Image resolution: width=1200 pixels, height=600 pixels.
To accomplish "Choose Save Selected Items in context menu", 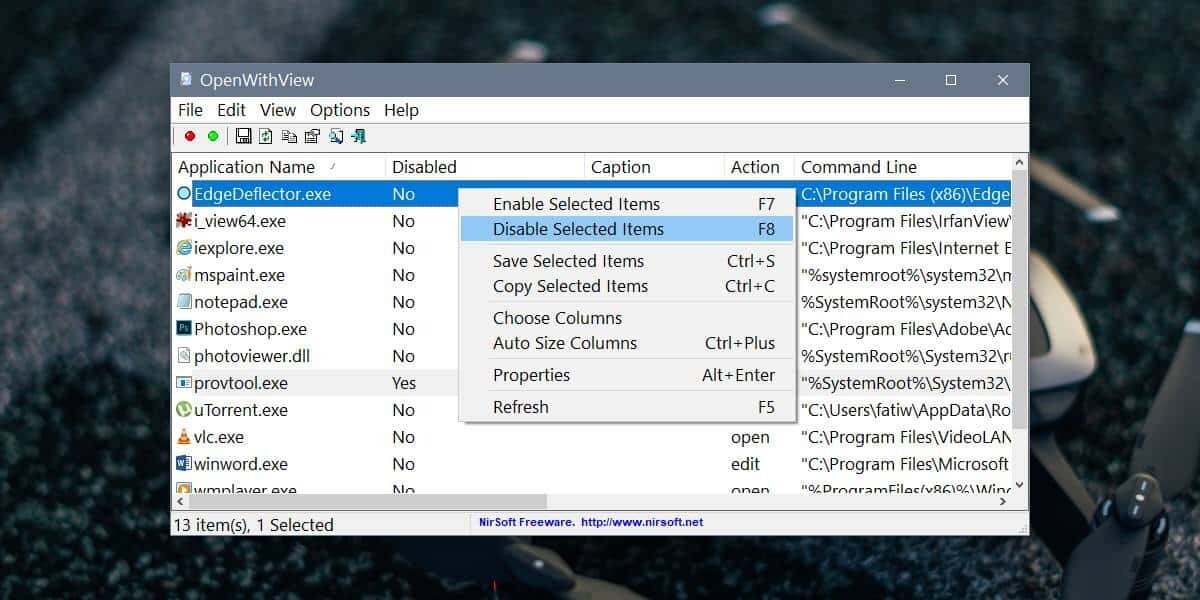I will [627, 261].
